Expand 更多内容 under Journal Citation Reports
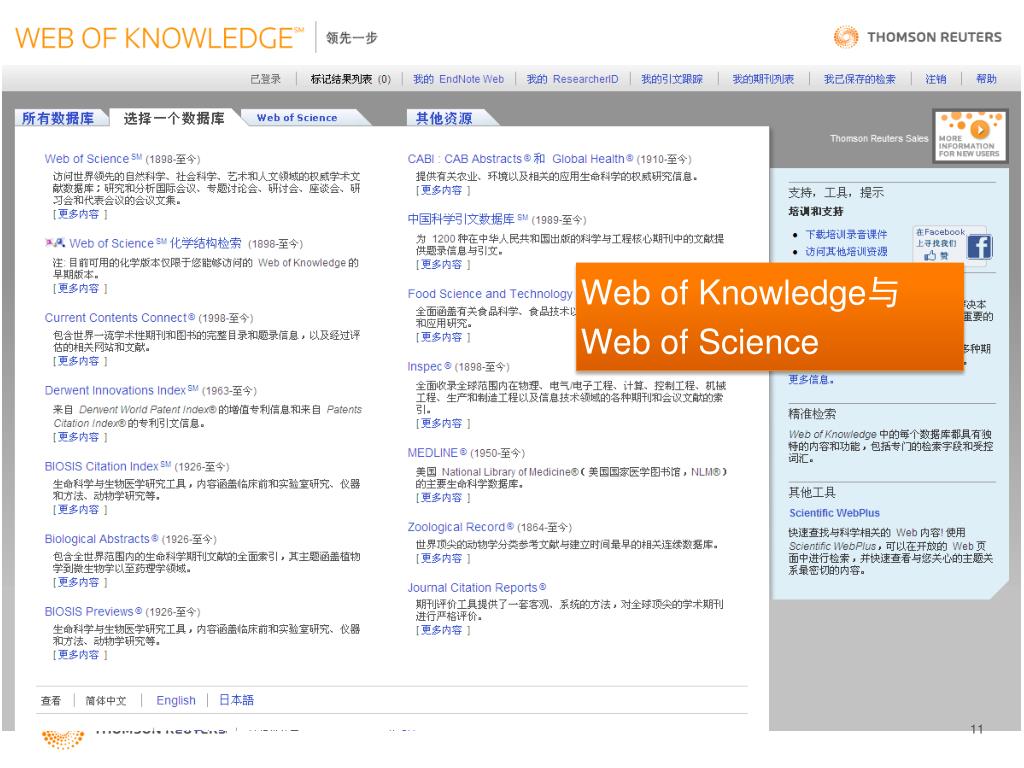Image resolution: width=1024 pixels, height=768 pixels. (442, 630)
